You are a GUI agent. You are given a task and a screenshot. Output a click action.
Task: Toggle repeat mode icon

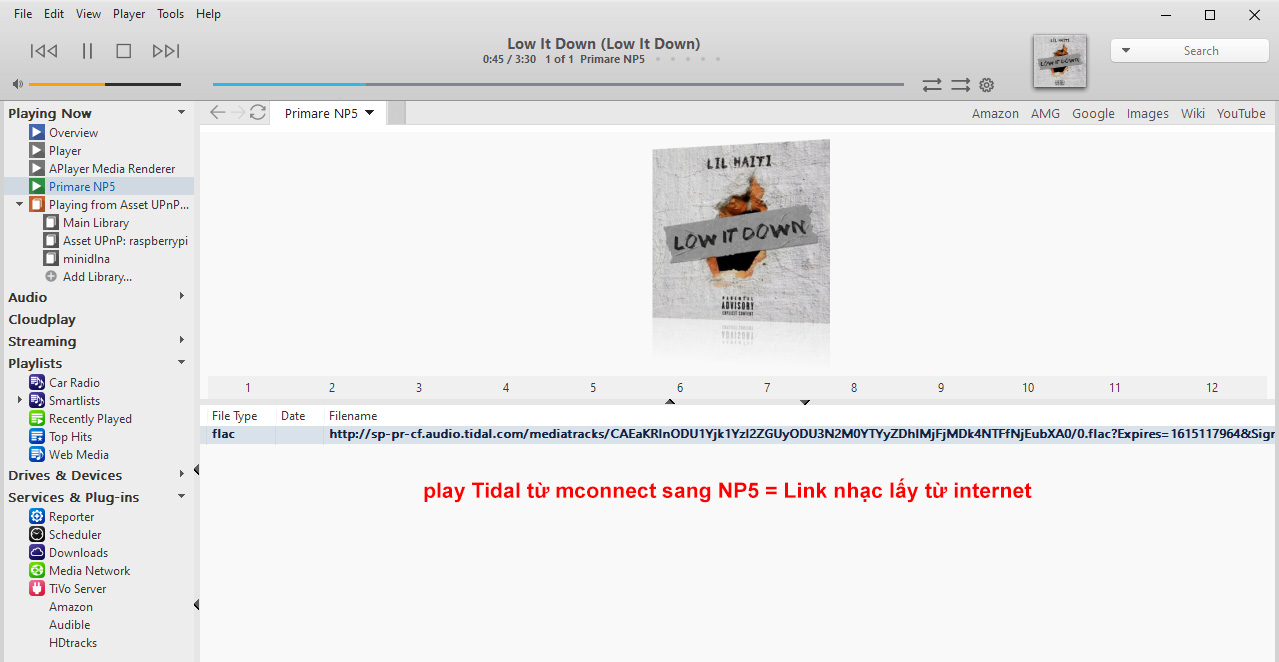[932, 85]
